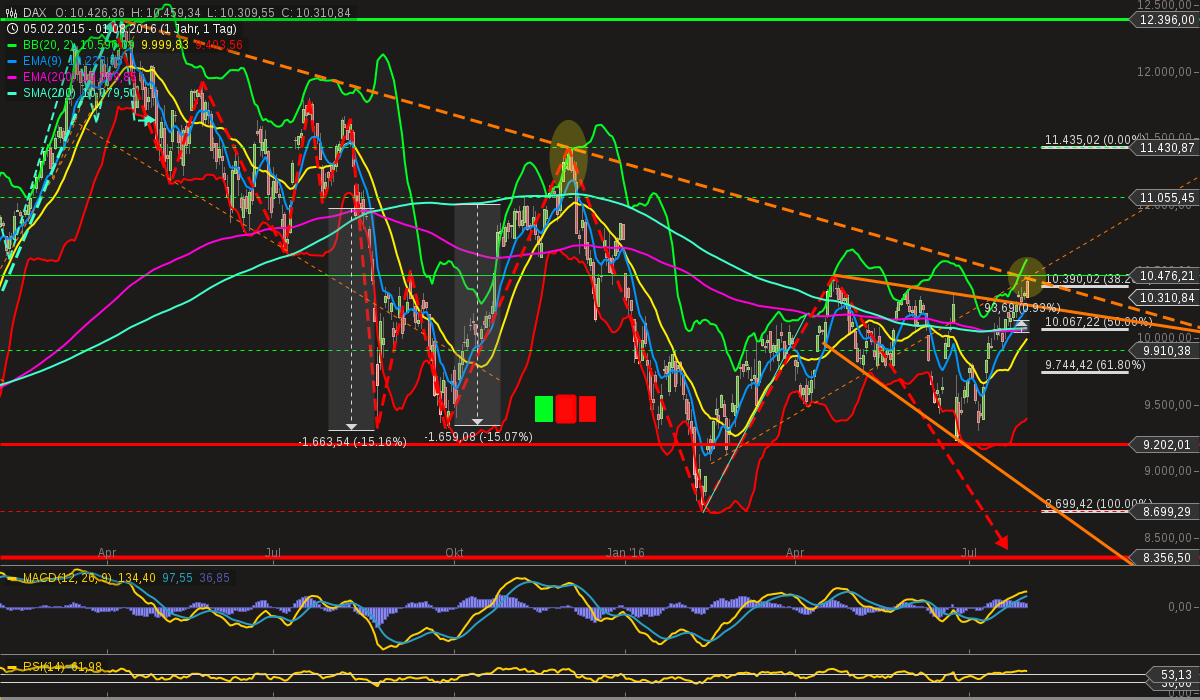Click the MACD(12, 26, 9) indicator label

point(65,578)
